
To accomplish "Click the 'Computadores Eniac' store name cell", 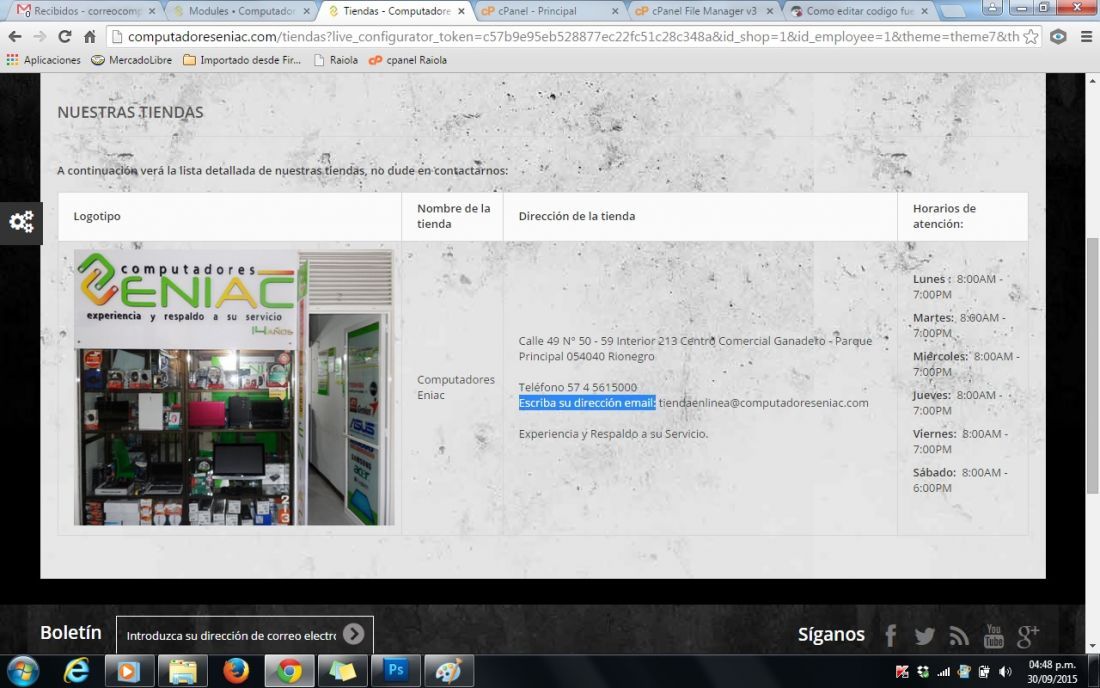I will click(x=455, y=387).
